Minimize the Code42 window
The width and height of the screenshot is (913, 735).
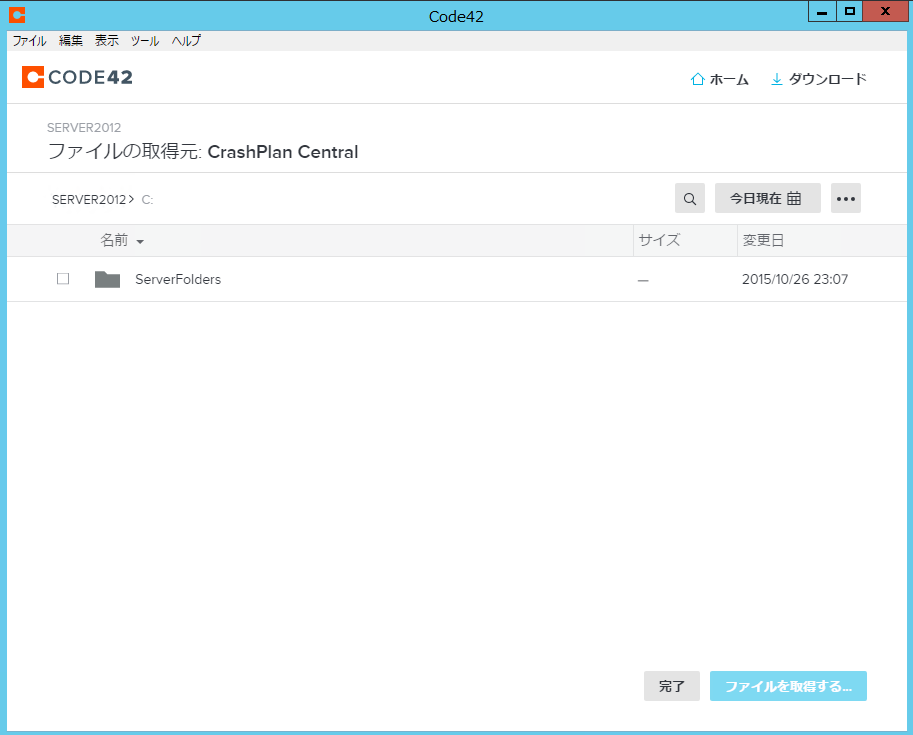[822, 11]
